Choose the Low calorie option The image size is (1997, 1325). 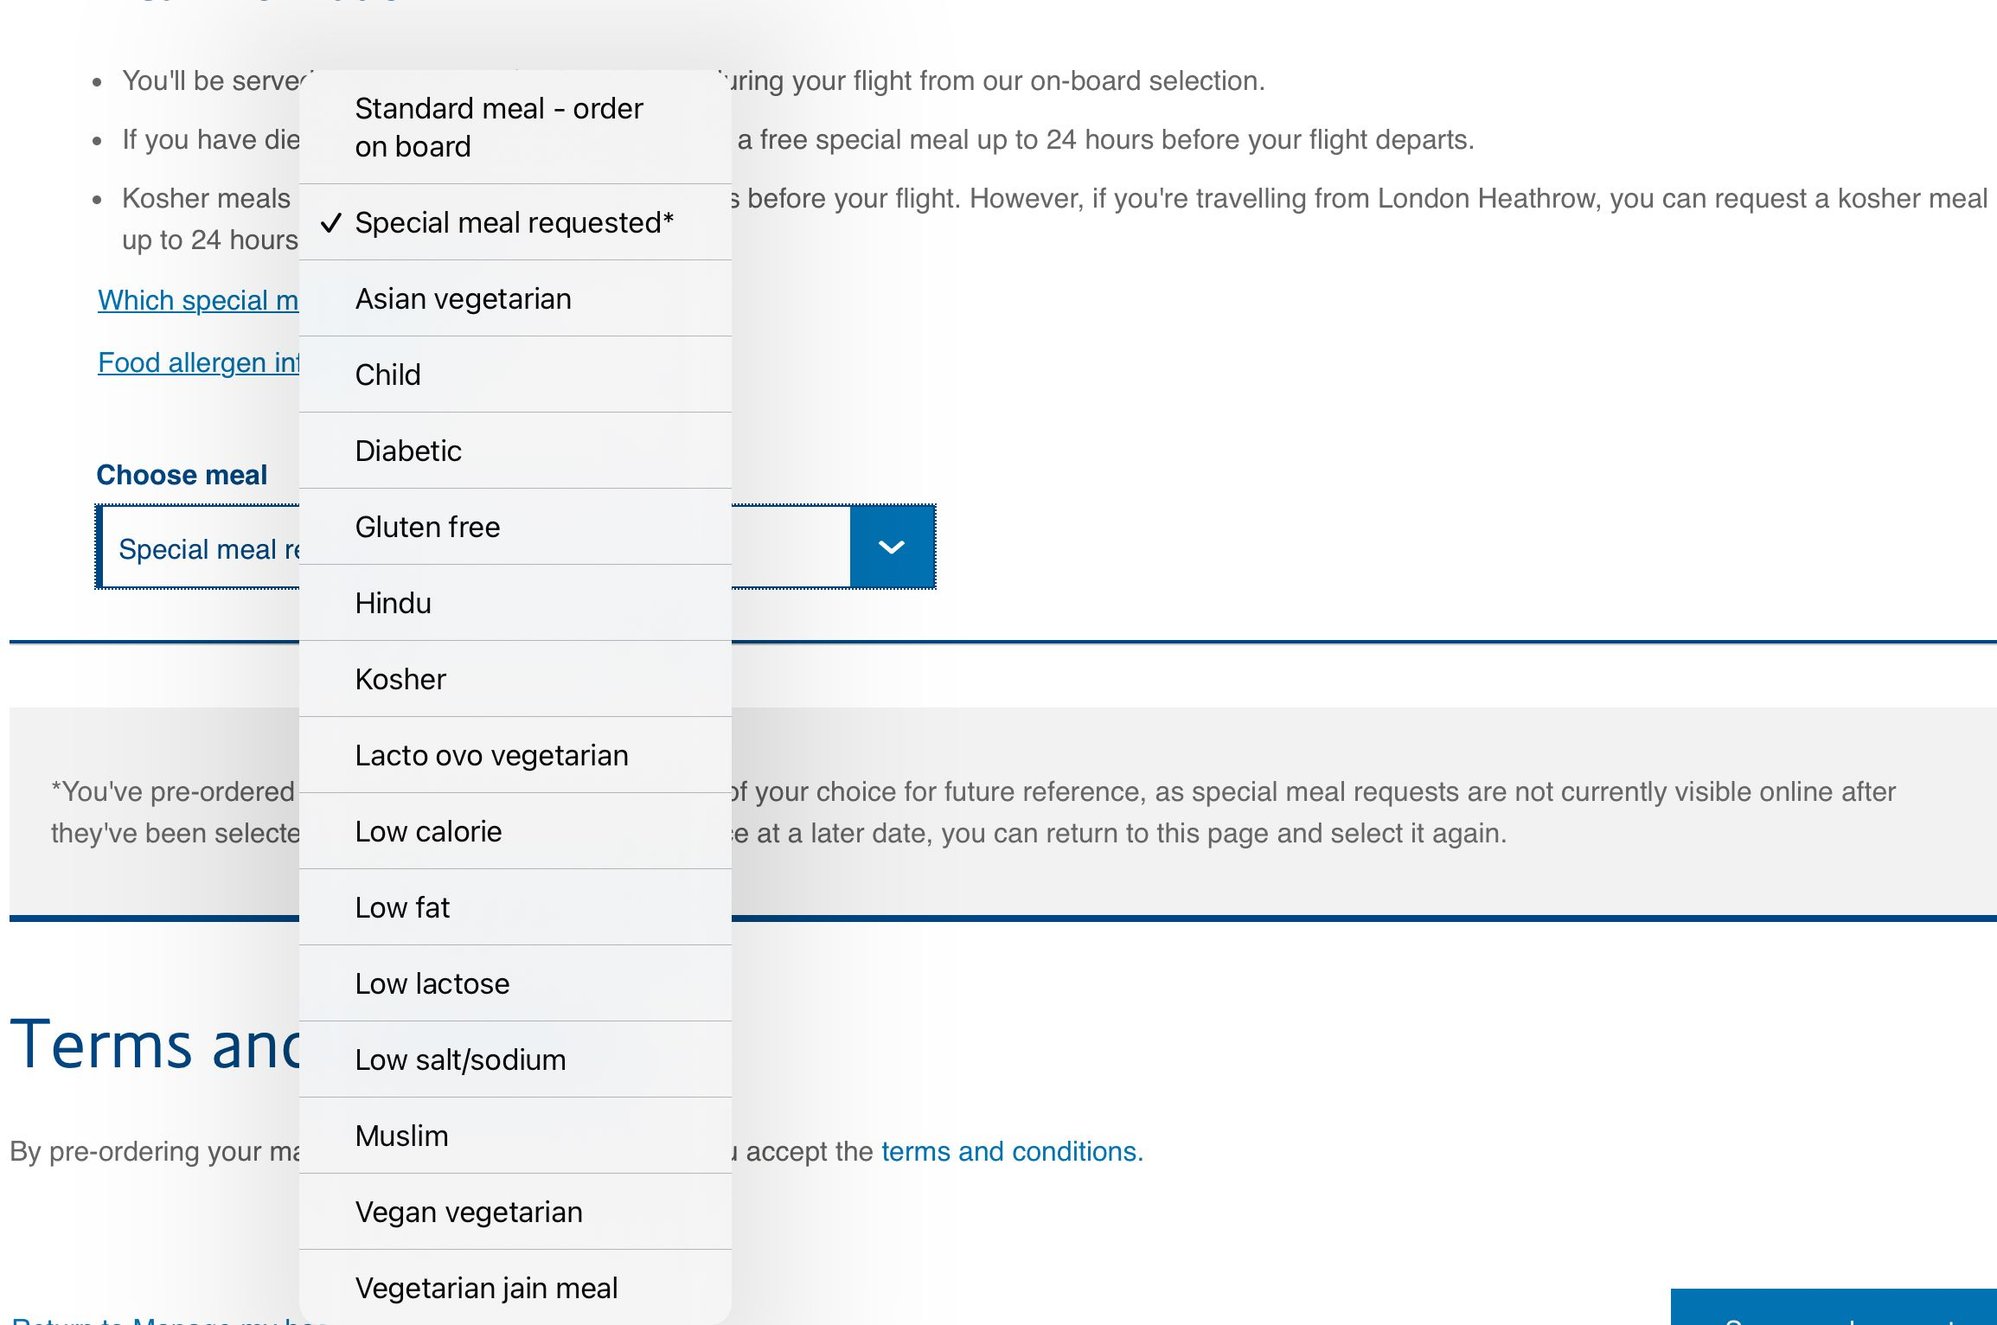(x=428, y=831)
